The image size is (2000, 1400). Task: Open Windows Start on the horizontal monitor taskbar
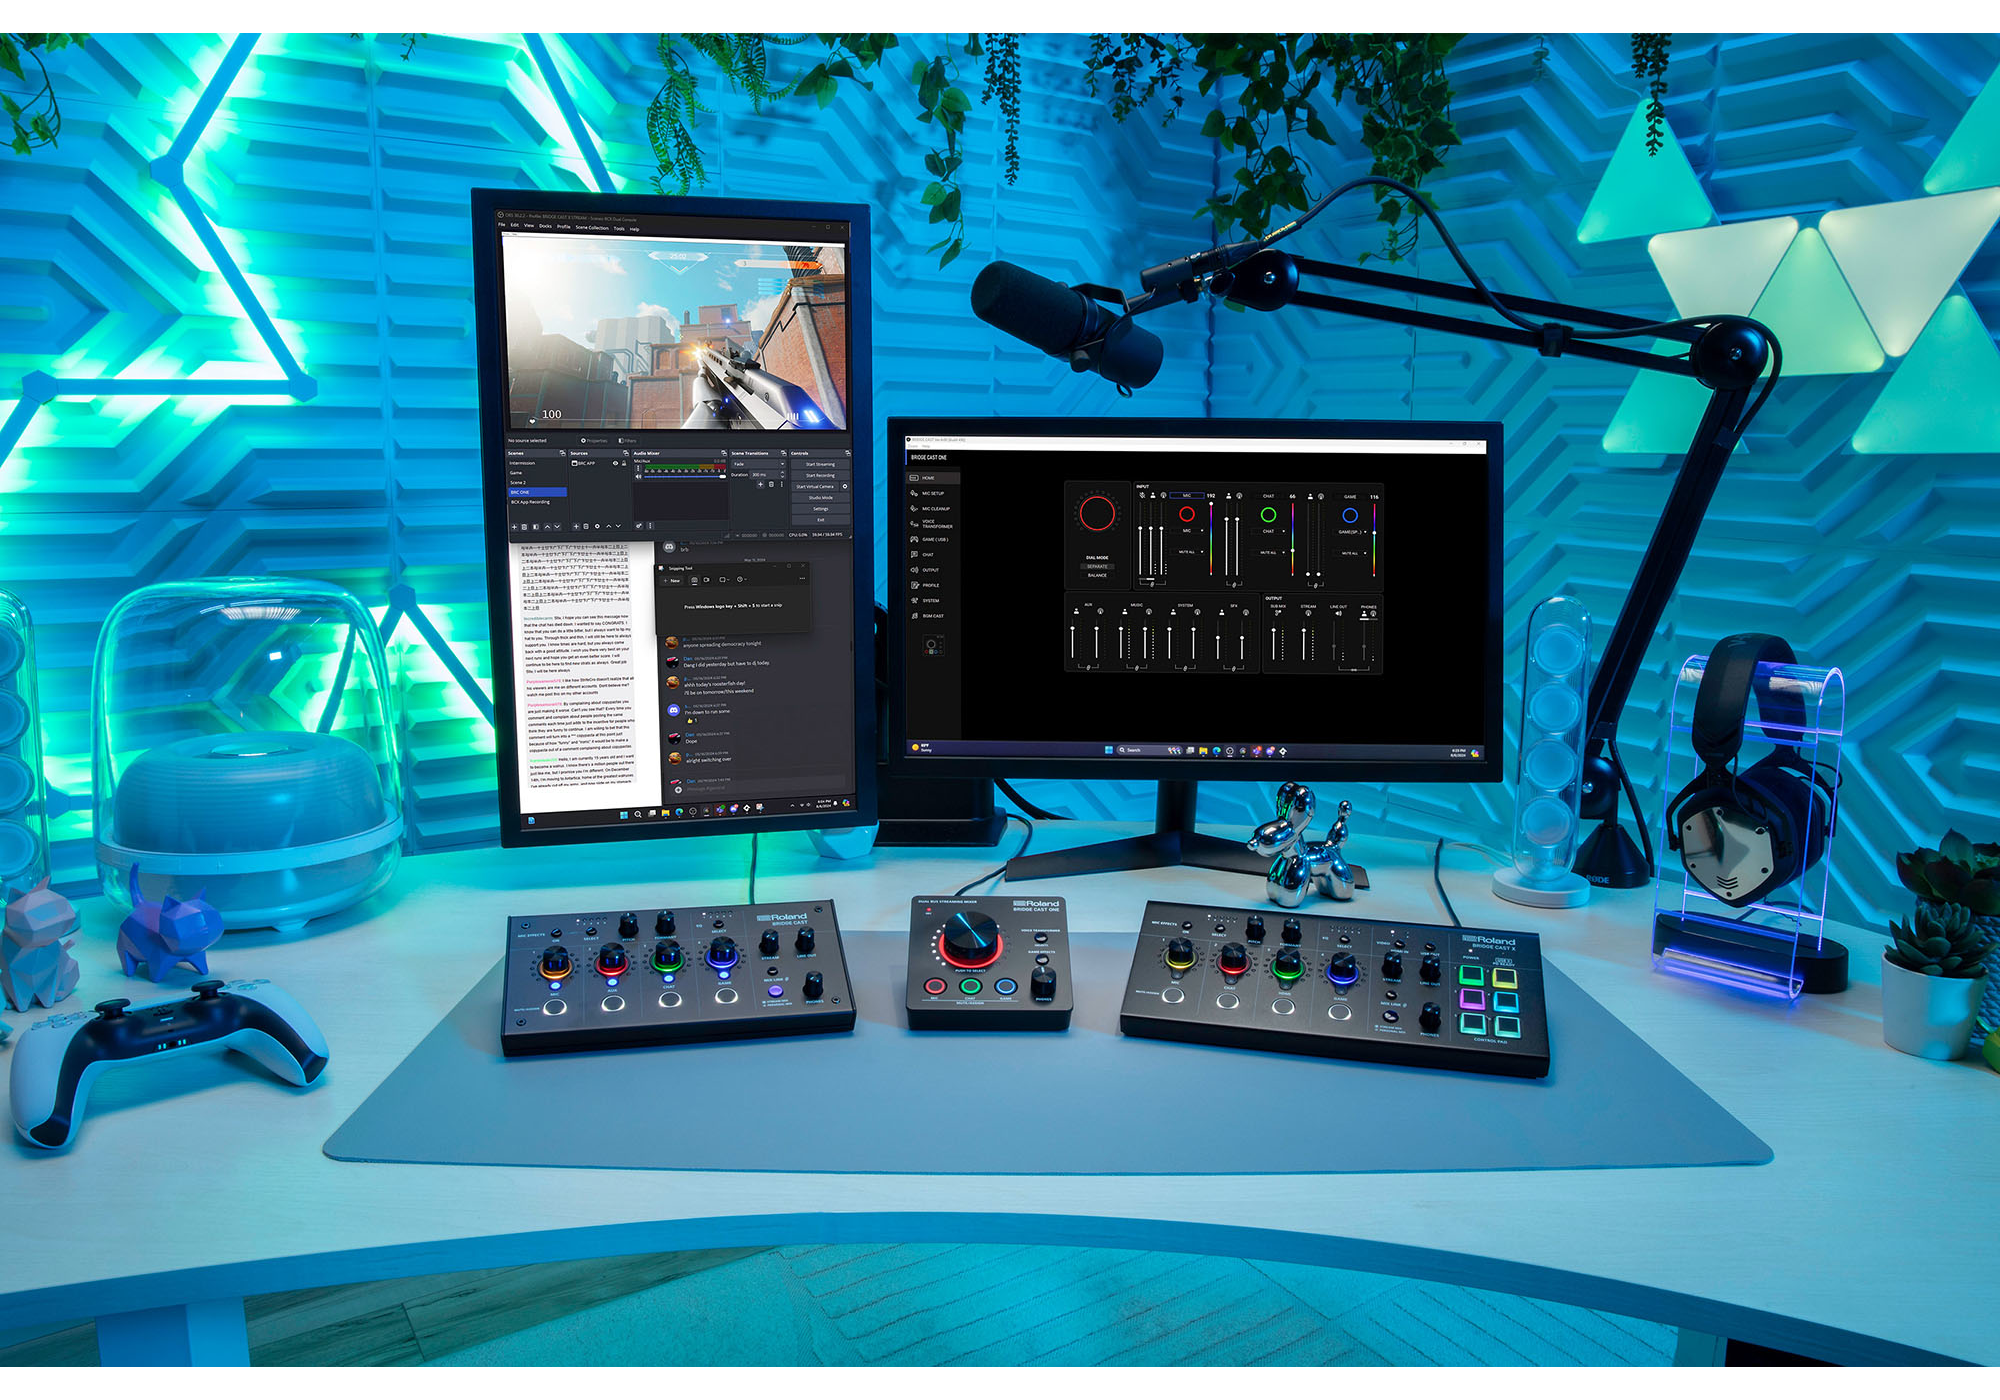[1108, 749]
